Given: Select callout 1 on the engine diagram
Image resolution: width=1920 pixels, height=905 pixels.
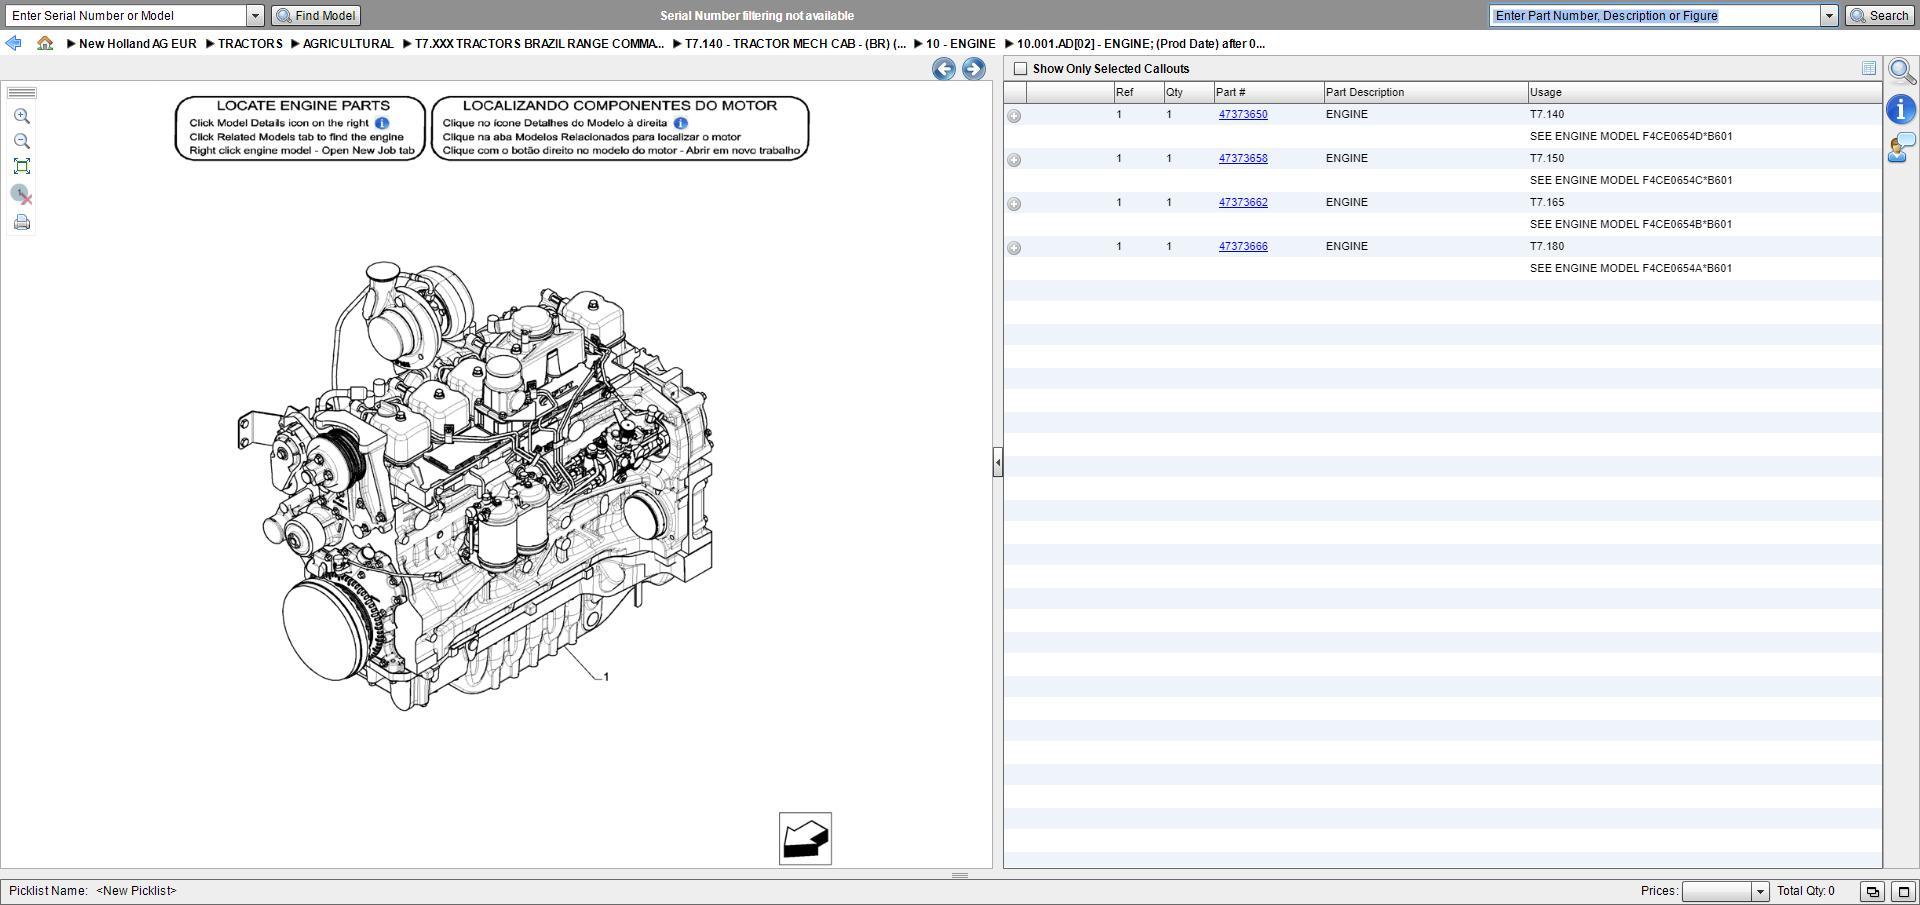Looking at the screenshot, I should pos(606,677).
